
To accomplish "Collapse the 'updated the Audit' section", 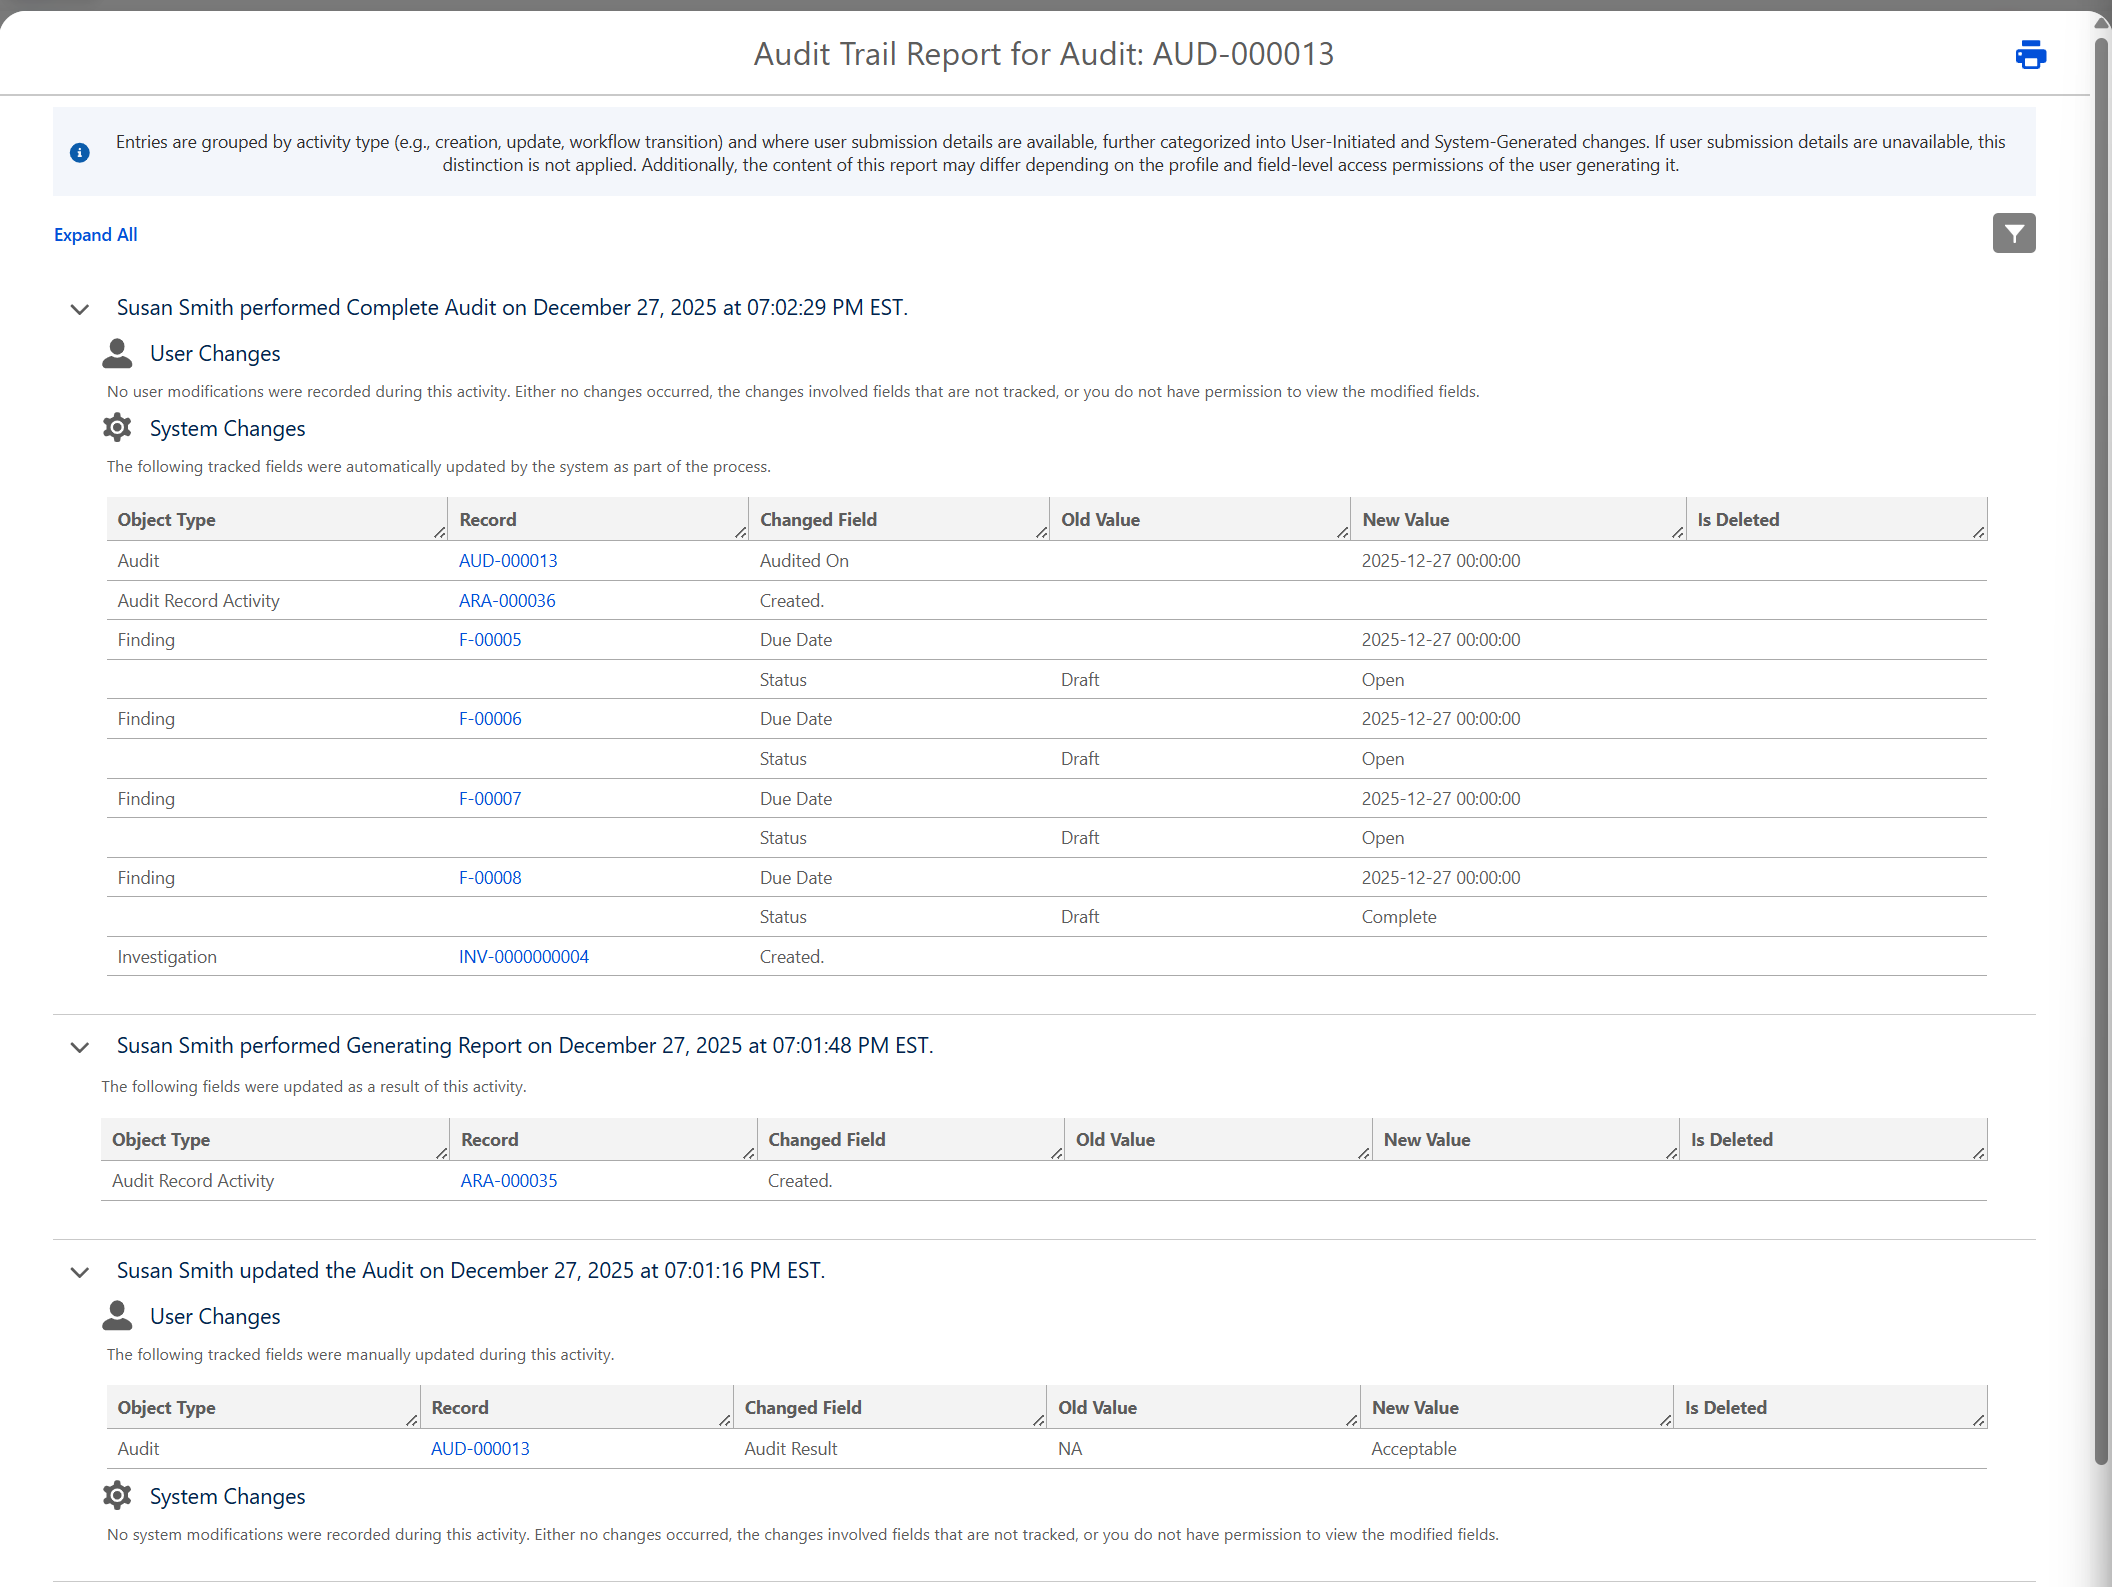I will [80, 1272].
